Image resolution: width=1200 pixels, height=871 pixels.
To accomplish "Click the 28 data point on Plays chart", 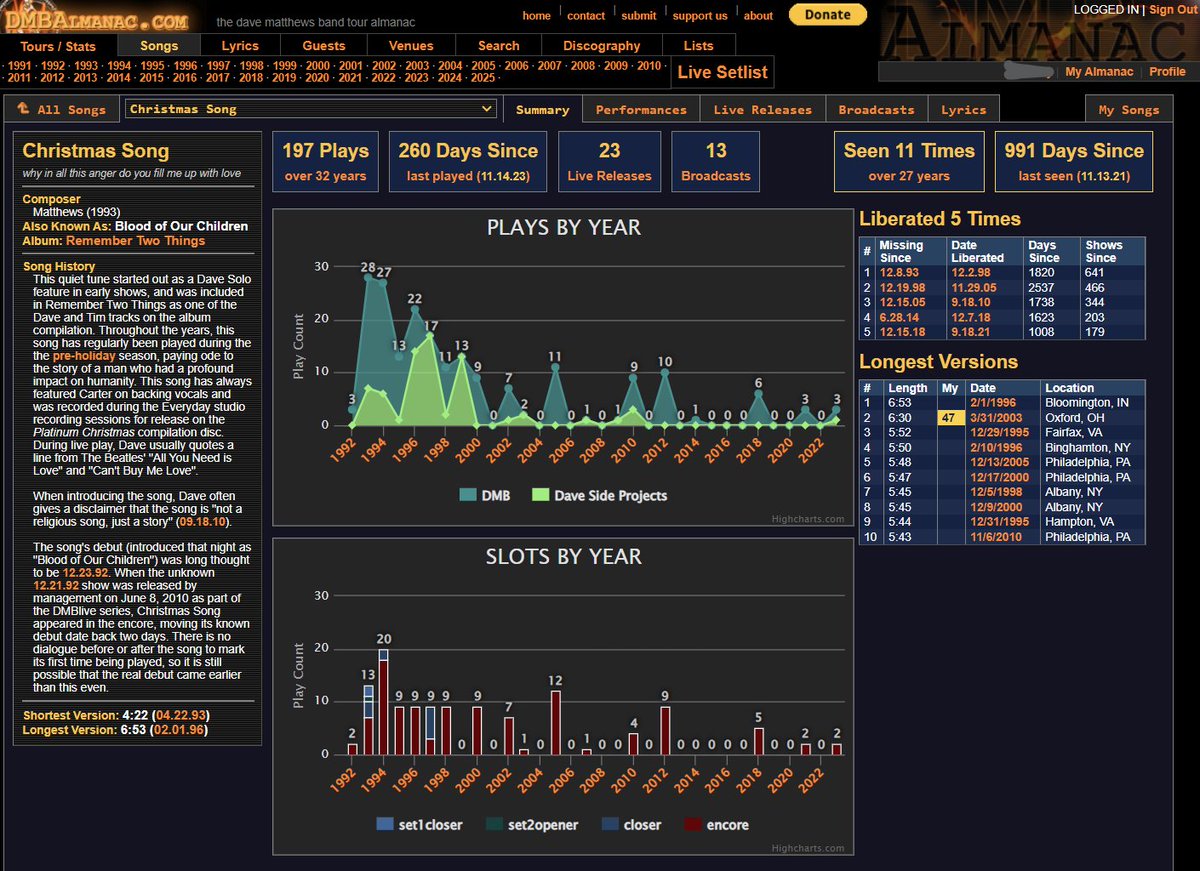I will (368, 277).
